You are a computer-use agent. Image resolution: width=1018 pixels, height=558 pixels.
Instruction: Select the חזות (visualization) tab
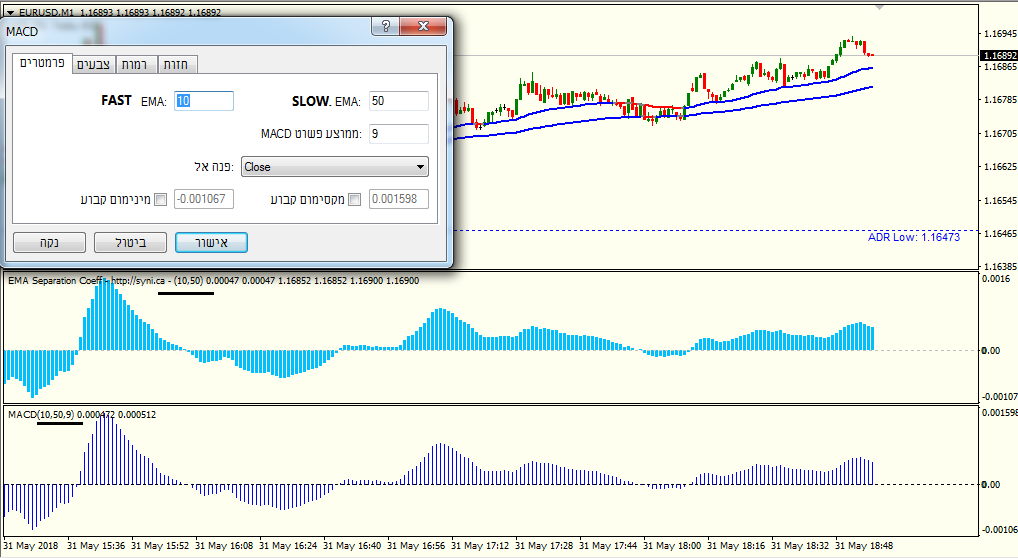click(x=175, y=64)
